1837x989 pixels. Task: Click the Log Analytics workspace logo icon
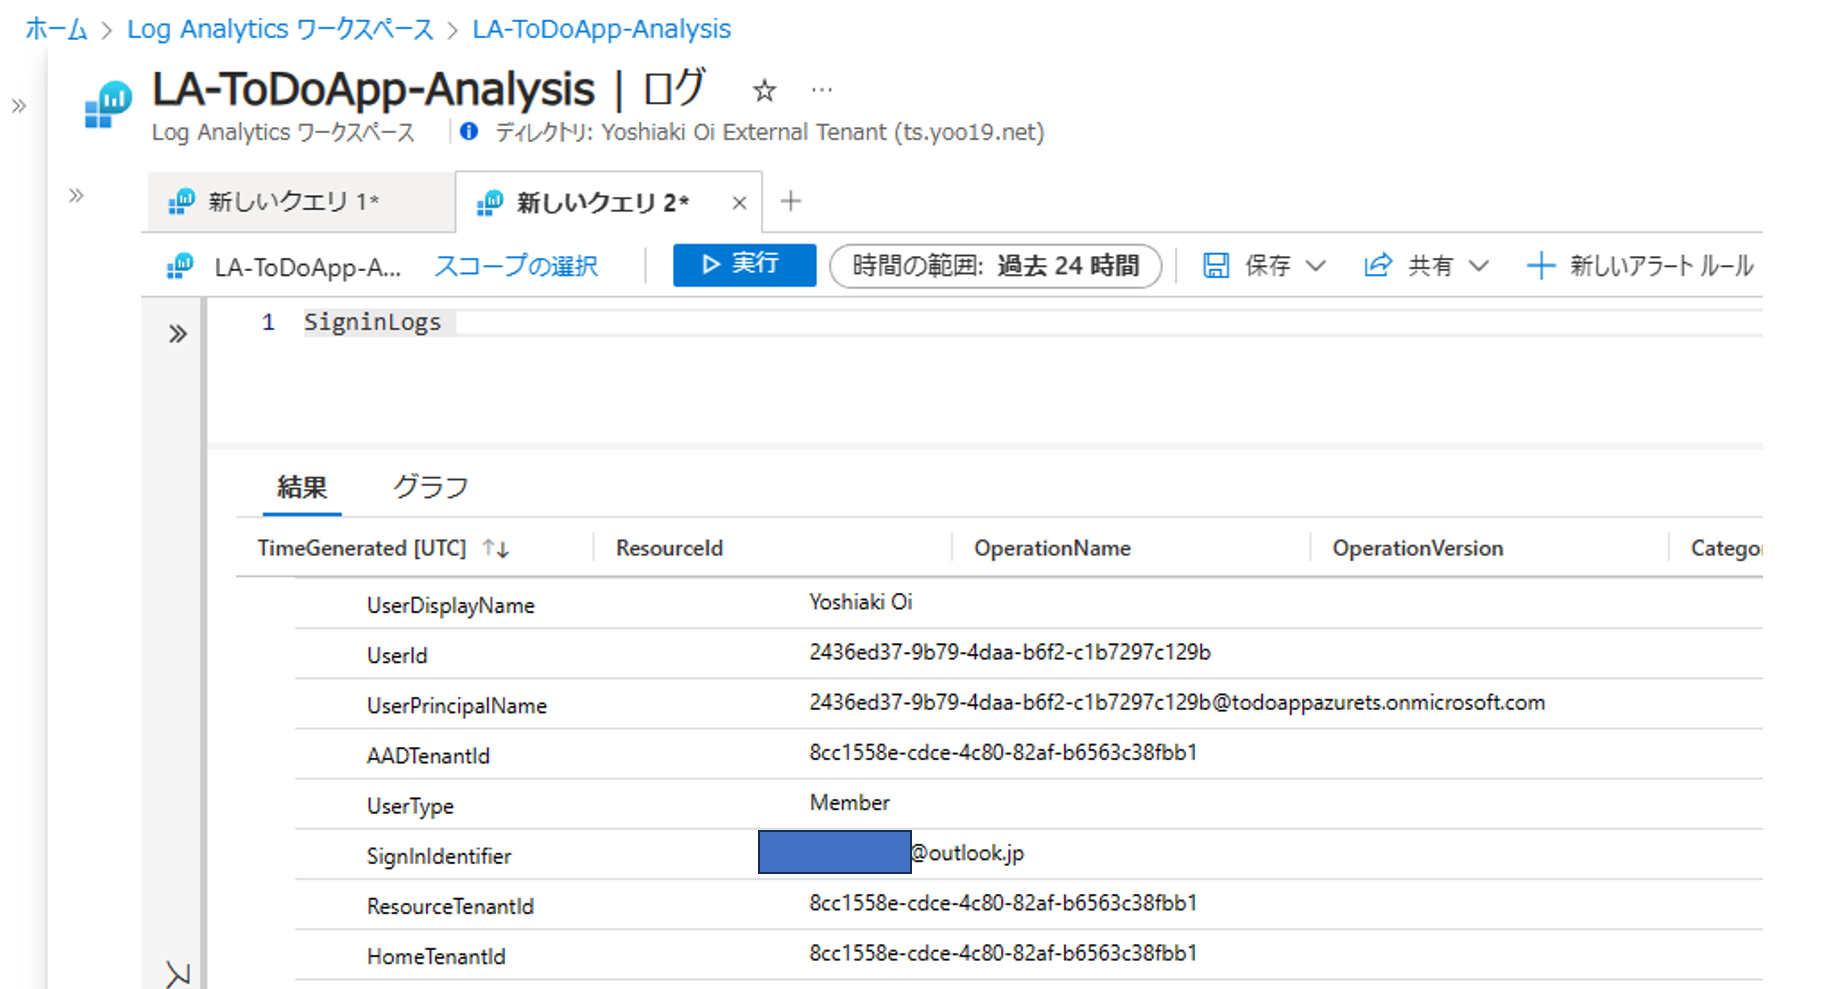tap(108, 105)
